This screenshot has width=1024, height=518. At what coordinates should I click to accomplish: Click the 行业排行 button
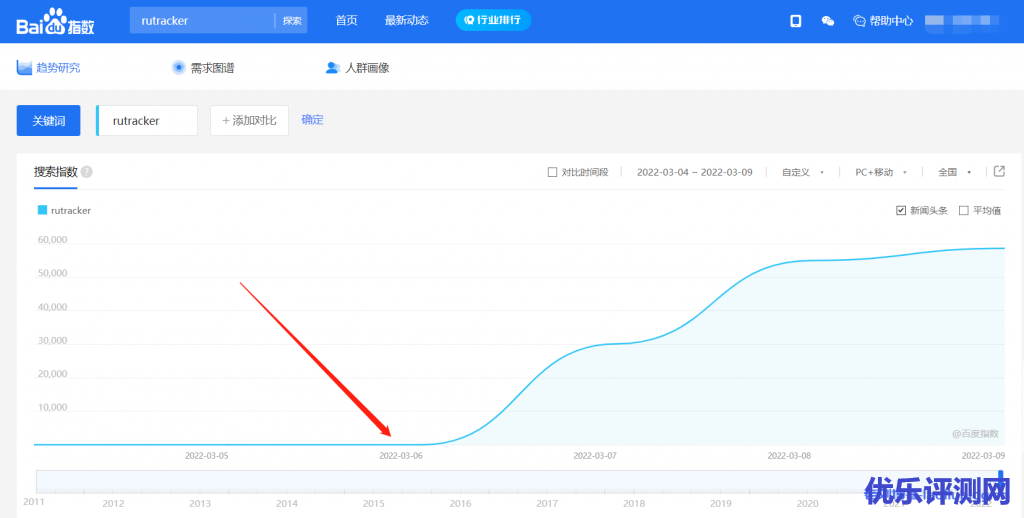tap(493, 21)
